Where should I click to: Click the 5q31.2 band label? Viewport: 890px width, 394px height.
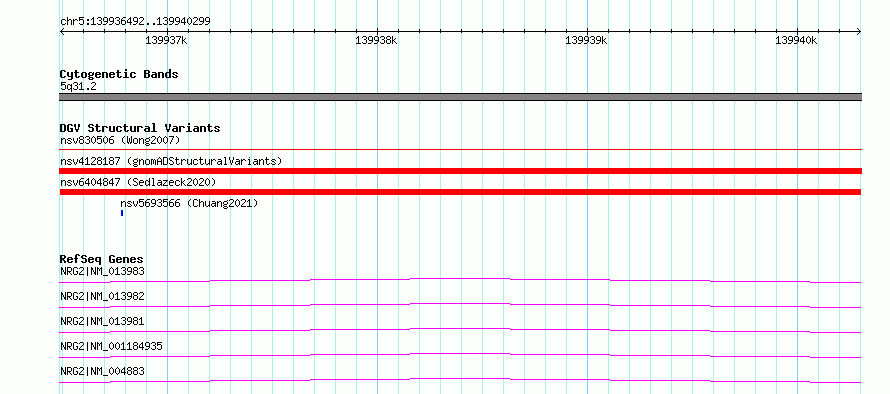(x=78, y=86)
